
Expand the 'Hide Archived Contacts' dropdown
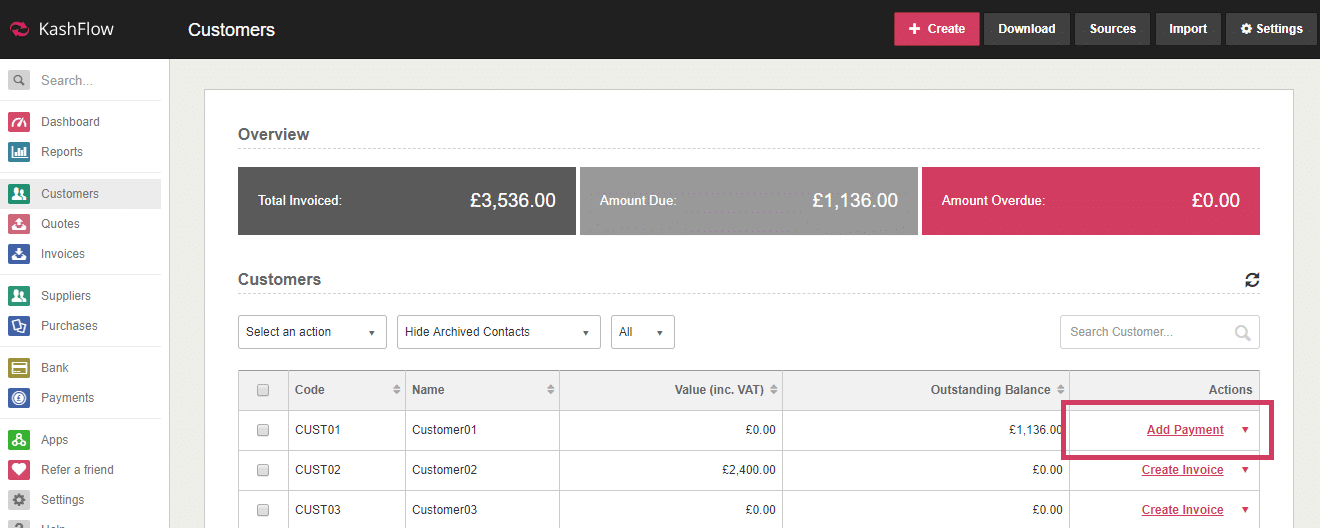click(x=498, y=332)
